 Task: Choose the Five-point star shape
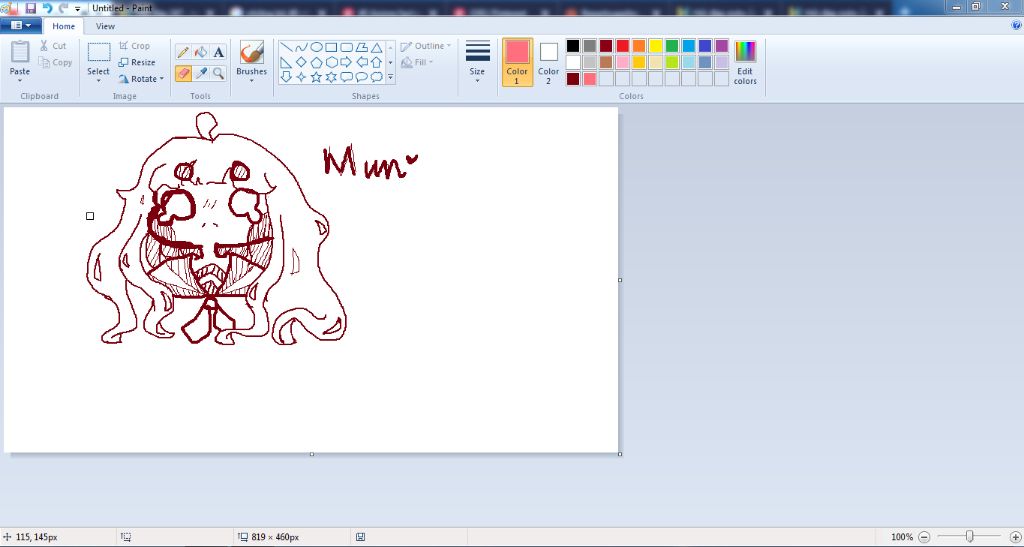(x=316, y=77)
